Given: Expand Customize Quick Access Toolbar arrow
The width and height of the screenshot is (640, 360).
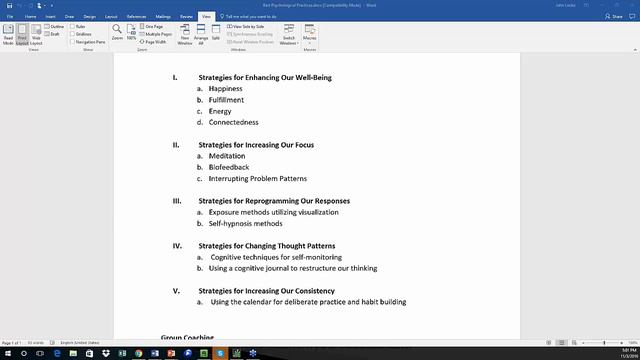Looking at the screenshot, I should [x=52, y=6].
